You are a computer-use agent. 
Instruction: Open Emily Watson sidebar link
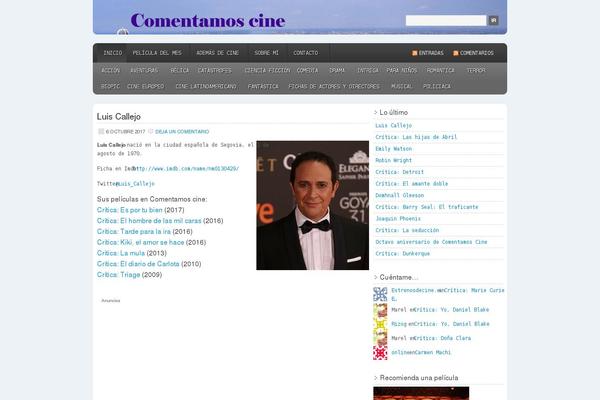pos(393,149)
